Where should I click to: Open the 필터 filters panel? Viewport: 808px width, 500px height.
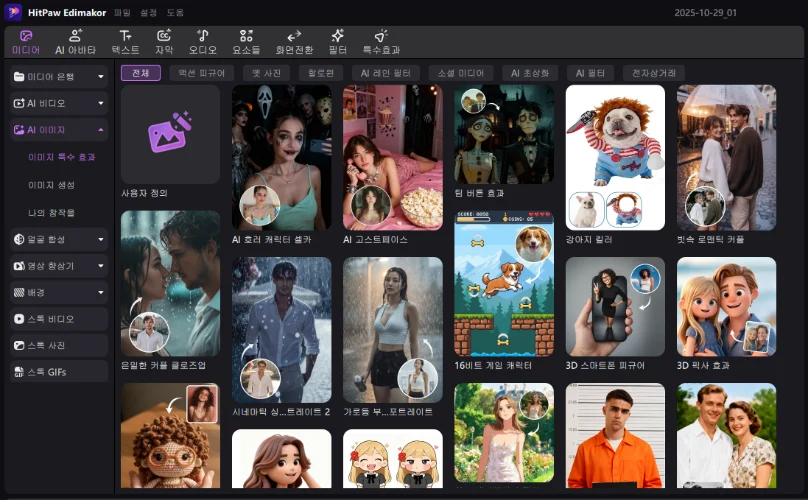pos(337,41)
